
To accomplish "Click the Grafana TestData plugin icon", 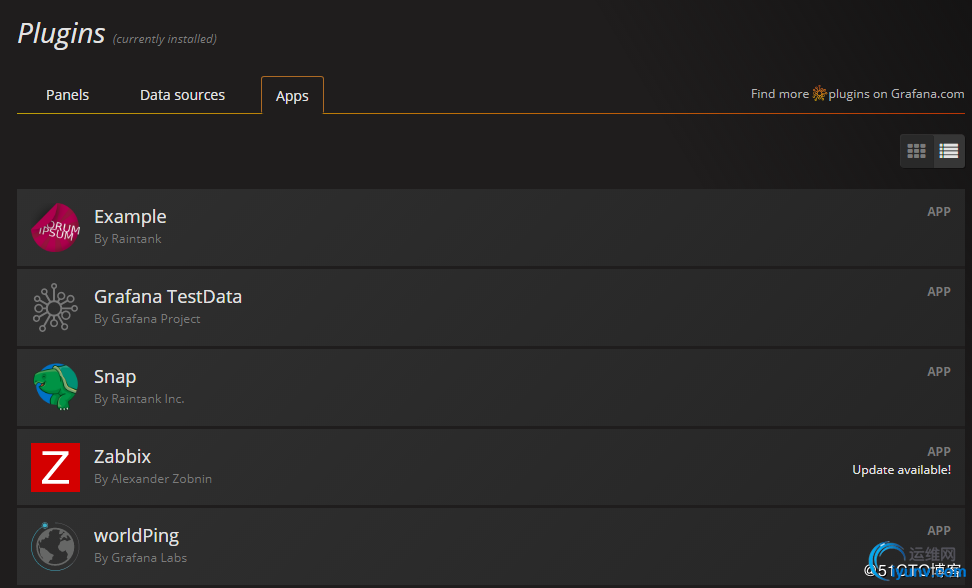I will 55,308.
